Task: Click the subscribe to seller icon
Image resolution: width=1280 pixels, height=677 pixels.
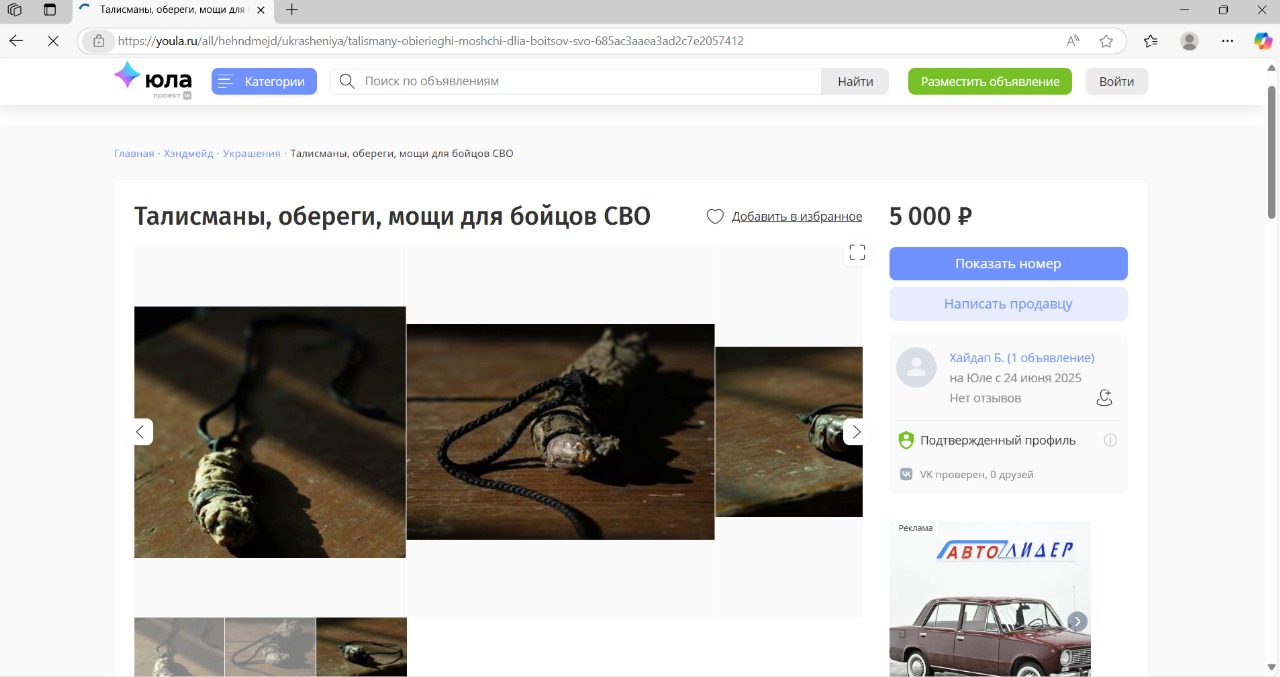Action: [1104, 398]
